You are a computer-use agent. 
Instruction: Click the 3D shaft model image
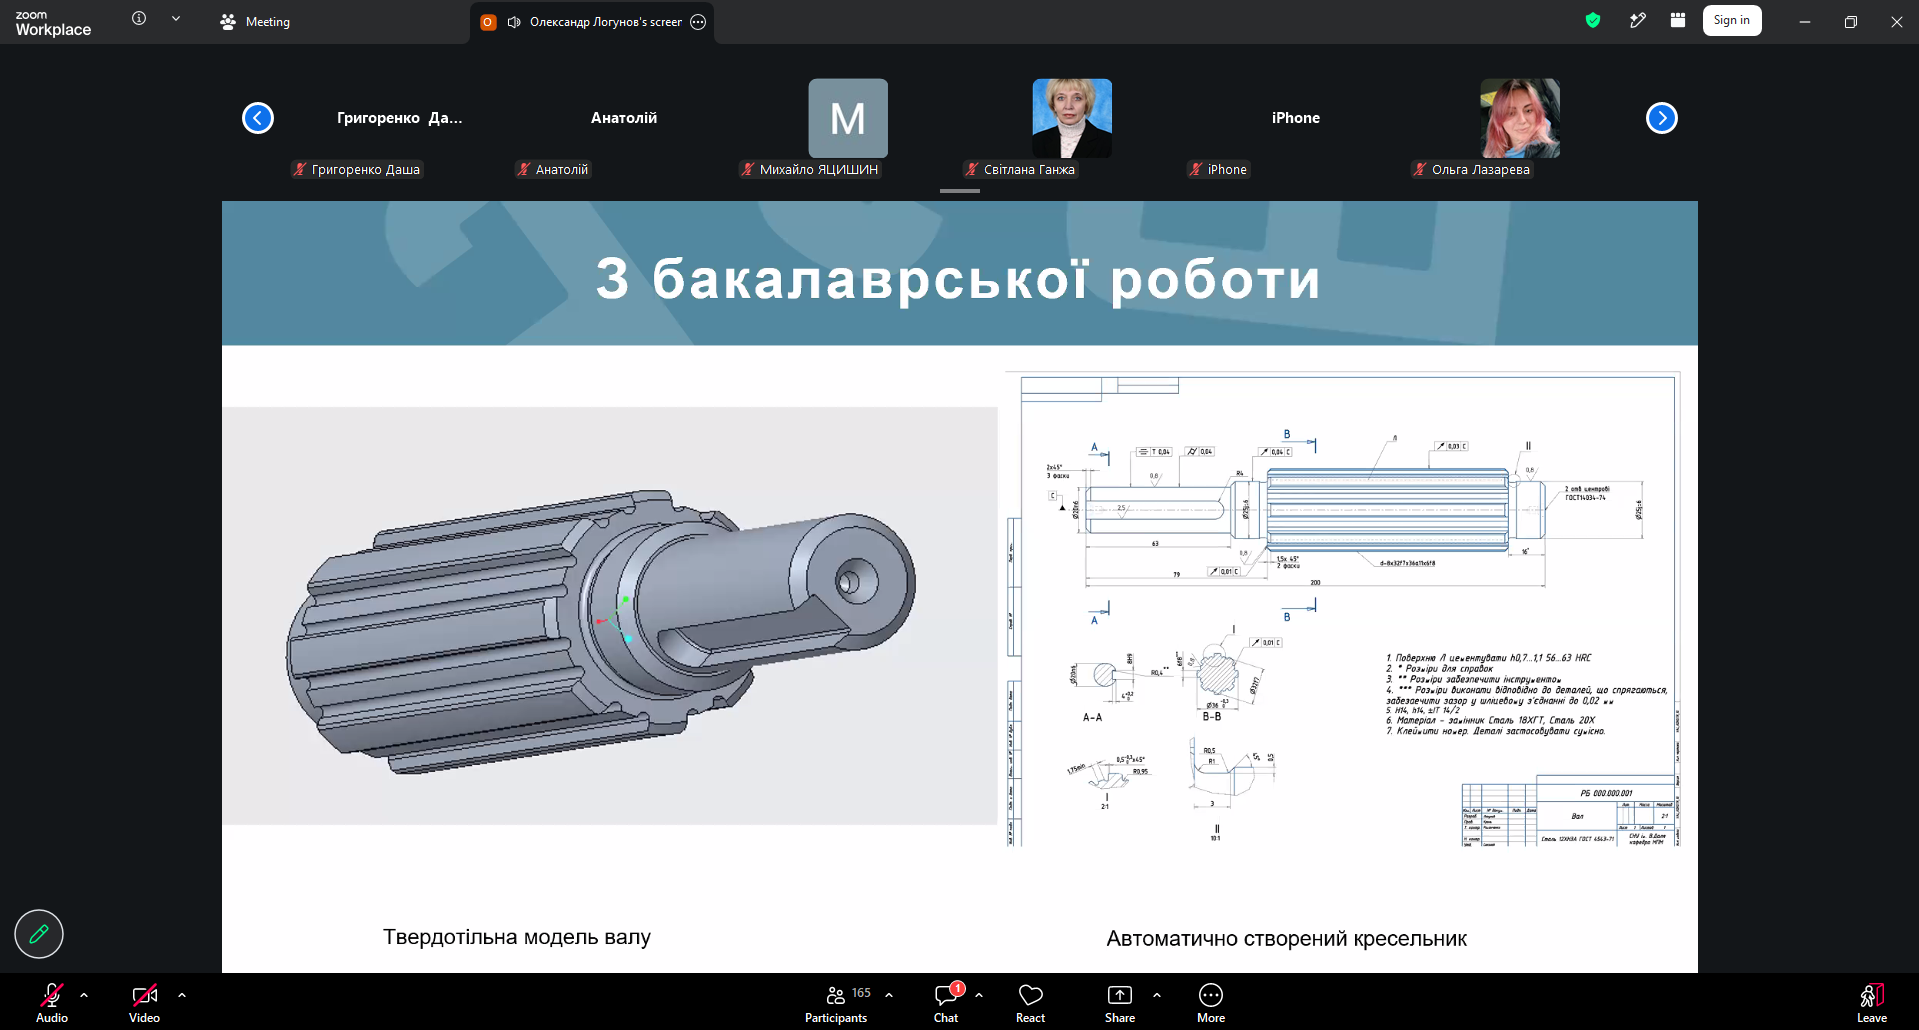[x=610, y=615]
